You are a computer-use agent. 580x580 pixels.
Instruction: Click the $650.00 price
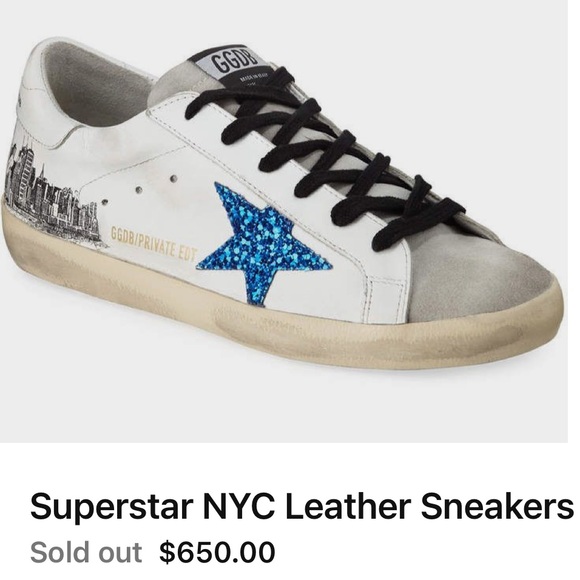click(x=217, y=552)
